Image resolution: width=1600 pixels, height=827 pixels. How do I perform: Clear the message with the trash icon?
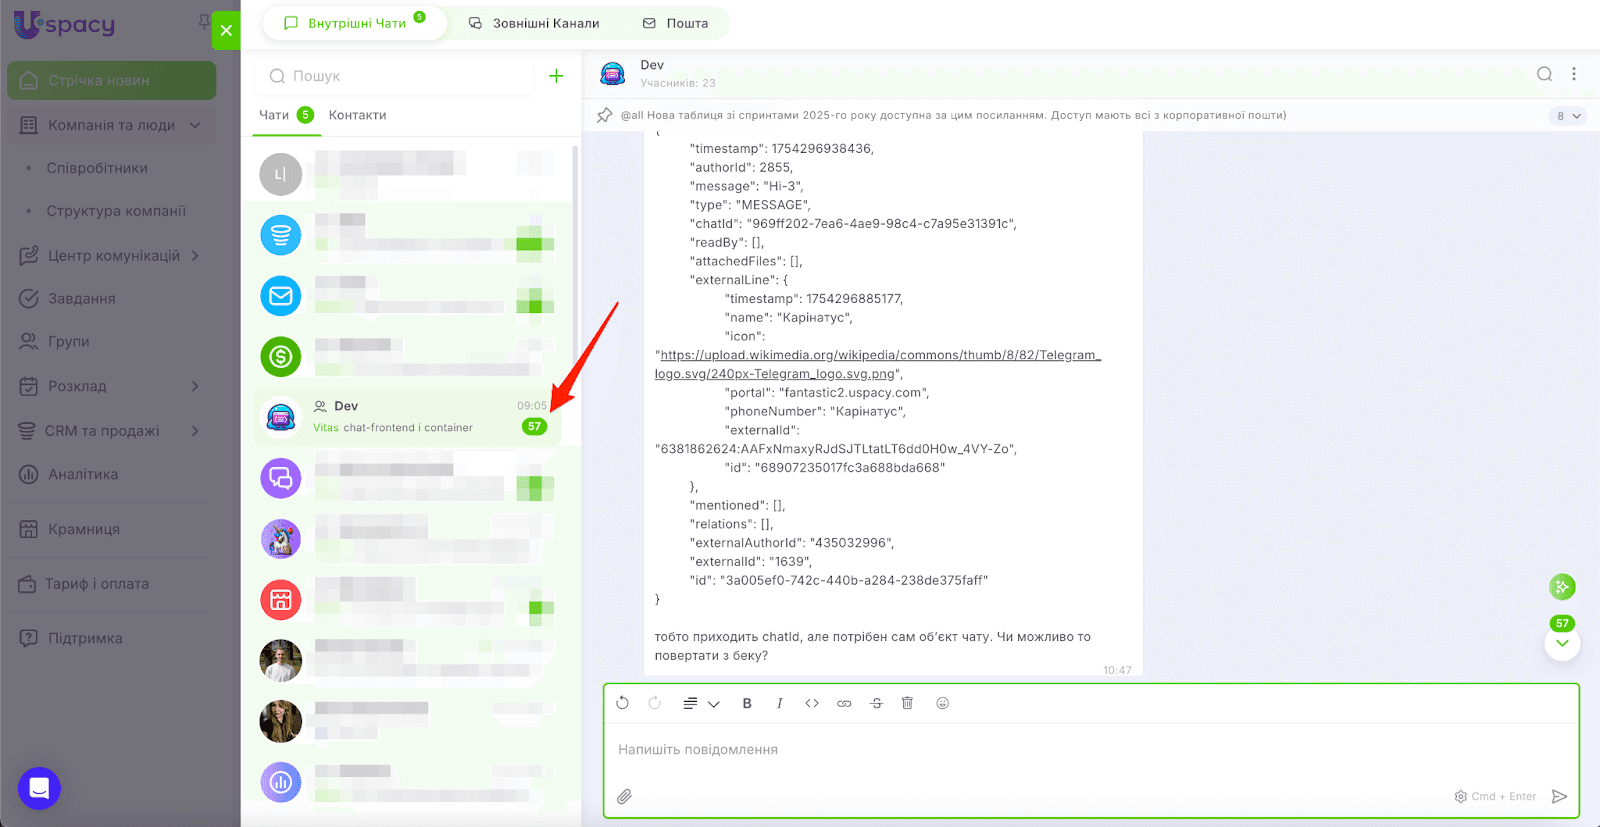[x=907, y=703]
